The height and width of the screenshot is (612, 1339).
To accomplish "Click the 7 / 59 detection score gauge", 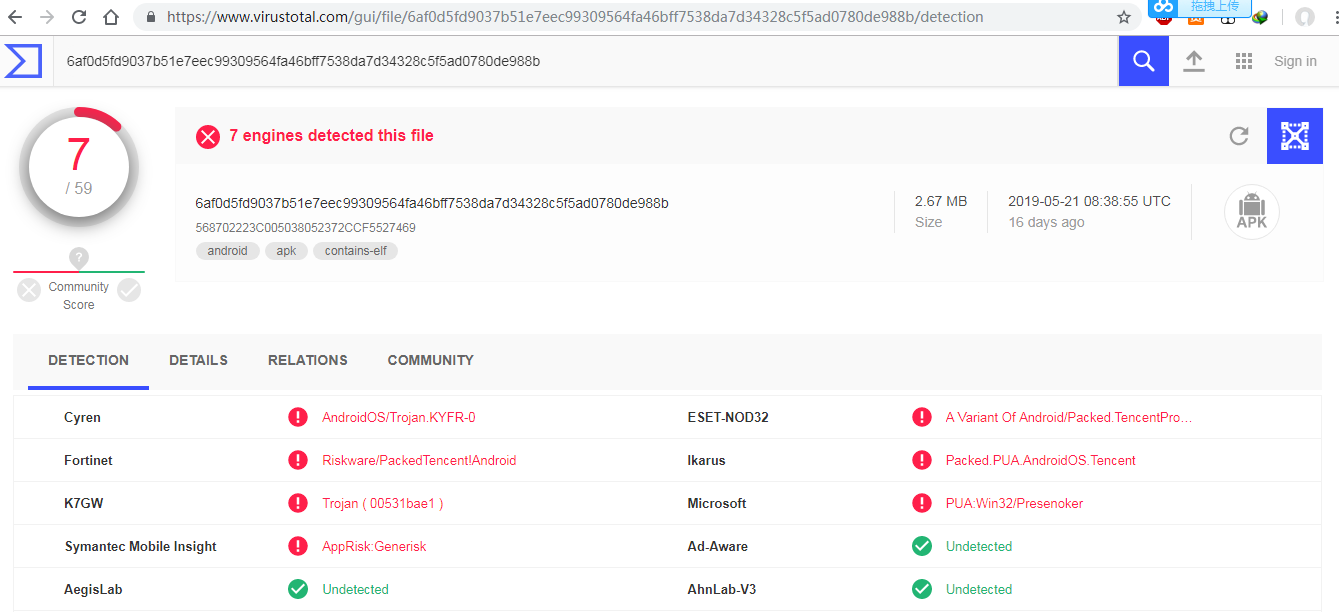I will click(79, 166).
